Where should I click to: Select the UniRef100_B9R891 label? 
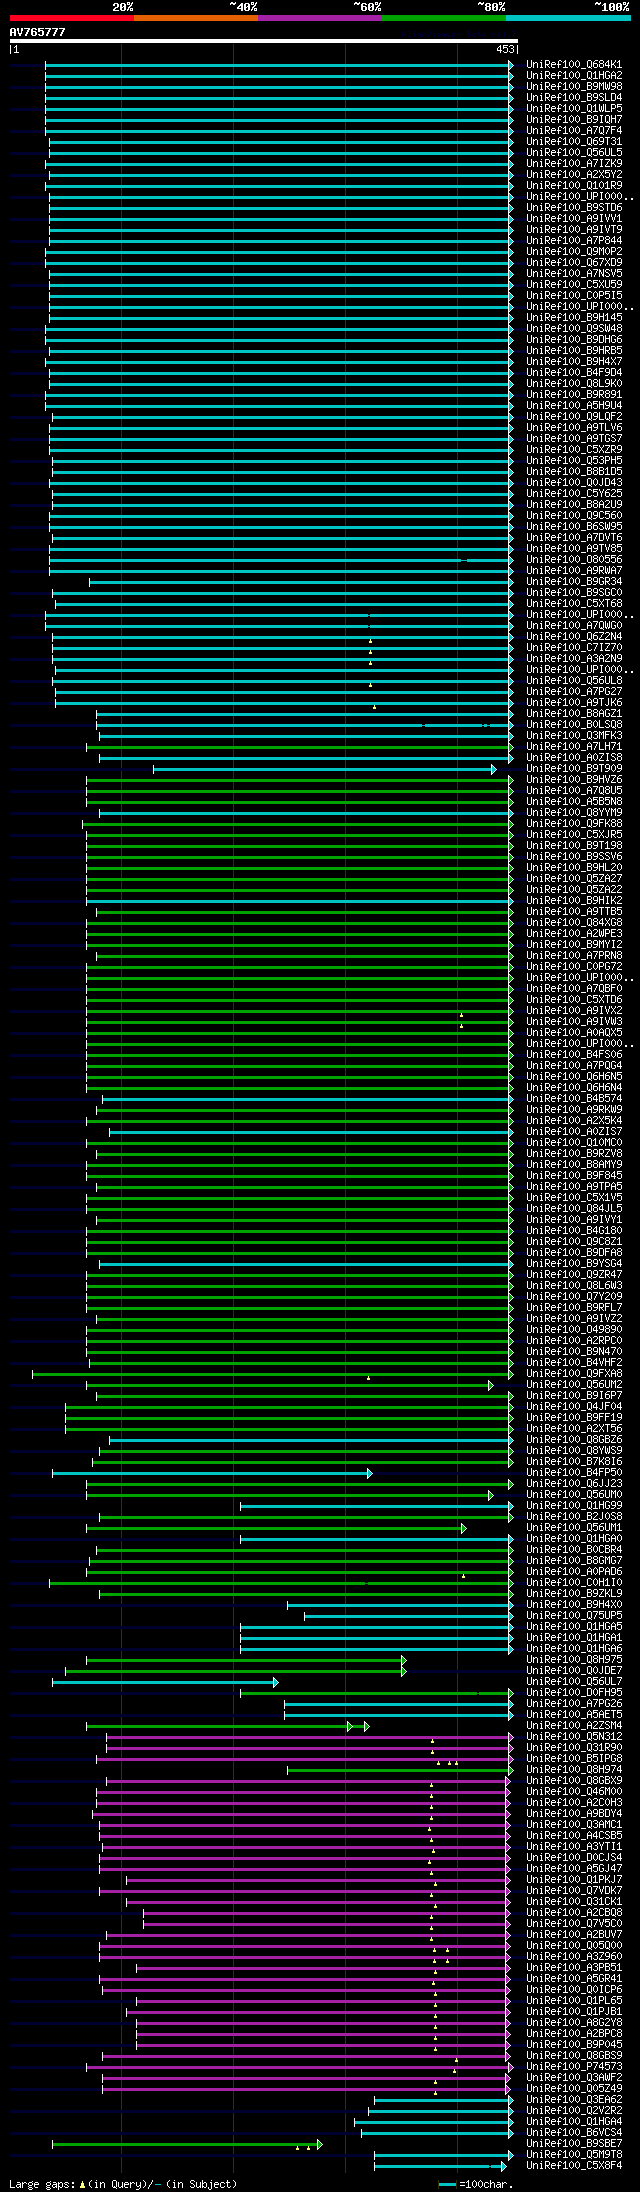574,394
